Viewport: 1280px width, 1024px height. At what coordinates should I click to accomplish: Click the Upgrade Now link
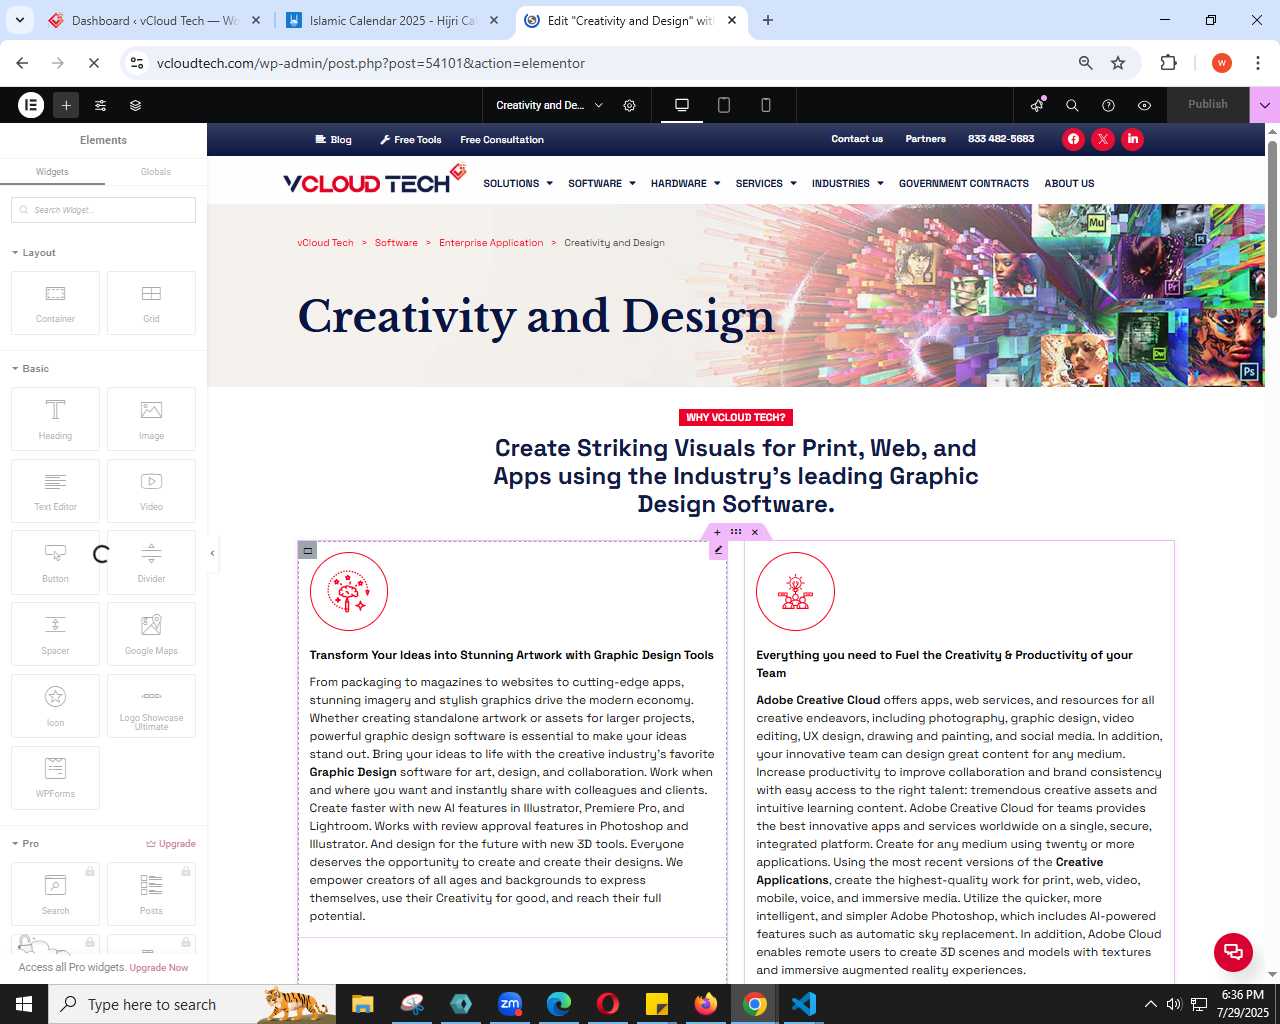(x=159, y=968)
